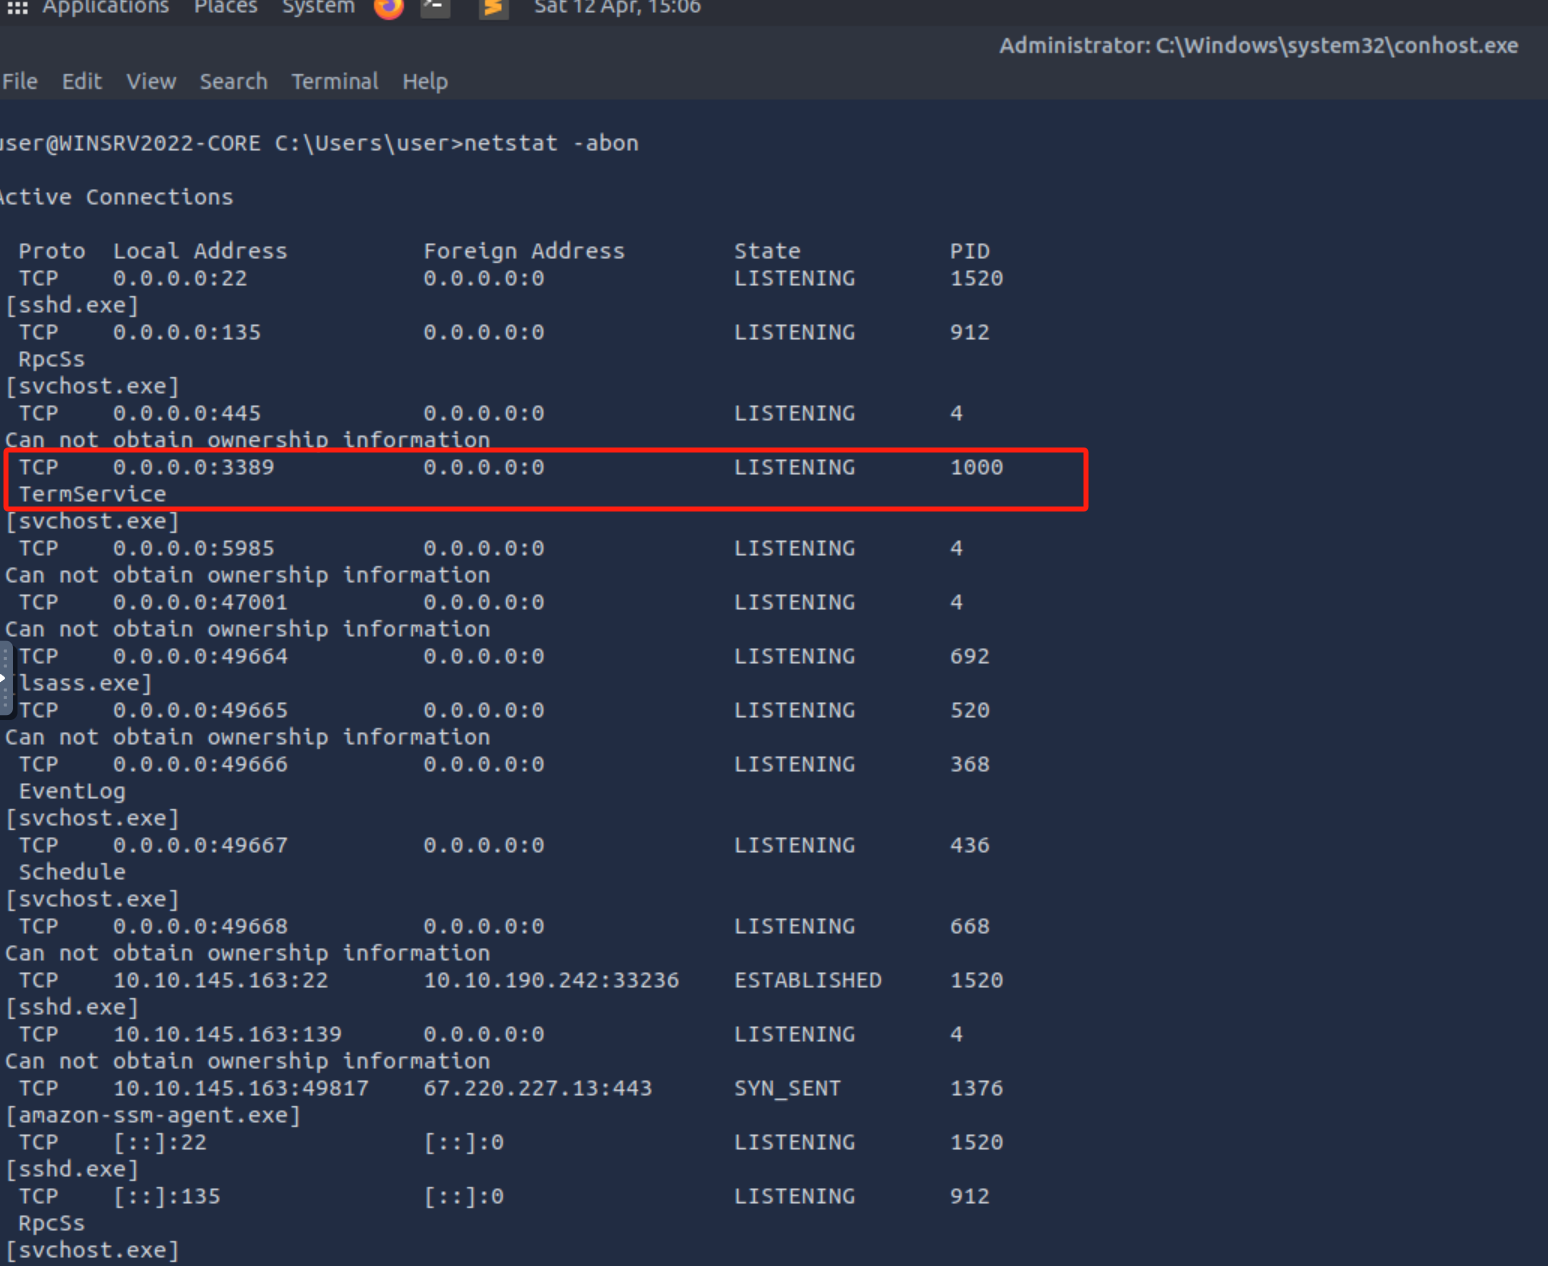Click foreign address '10.10.190.242:33236'
Viewport: 1548px width, 1266px height.
pos(551,980)
